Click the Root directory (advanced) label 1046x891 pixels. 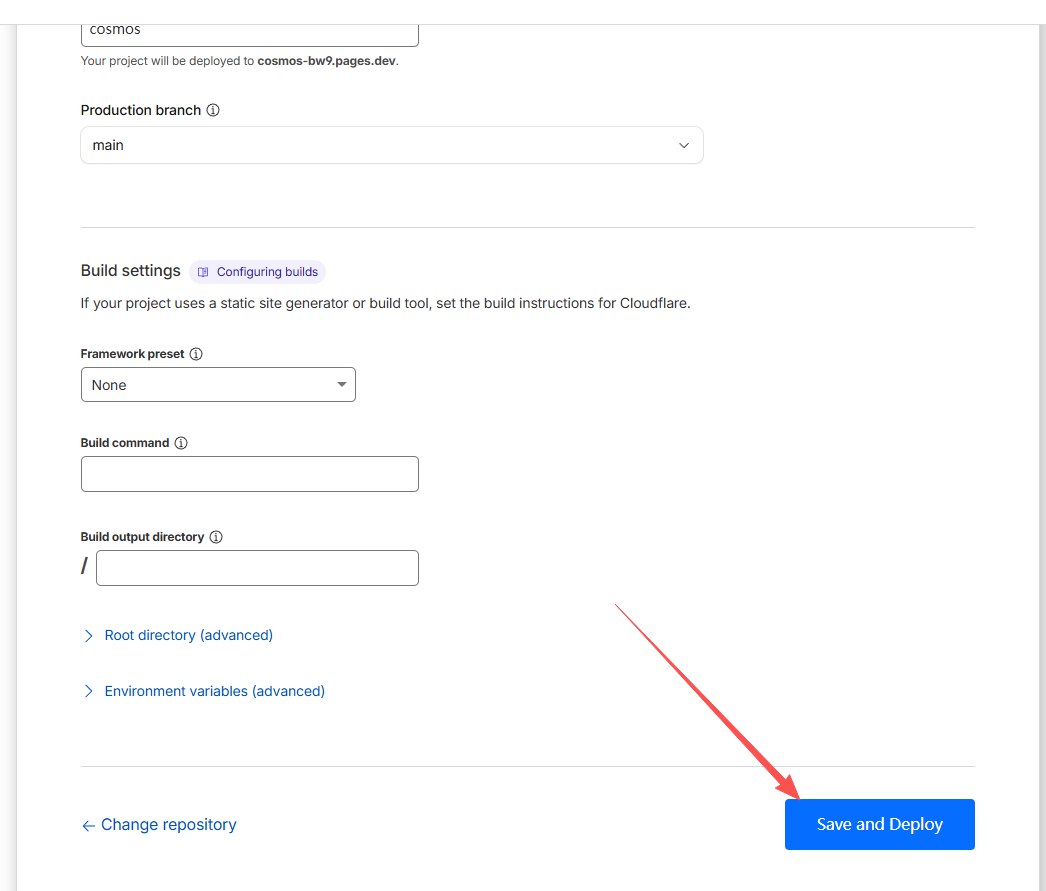(x=188, y=635)
